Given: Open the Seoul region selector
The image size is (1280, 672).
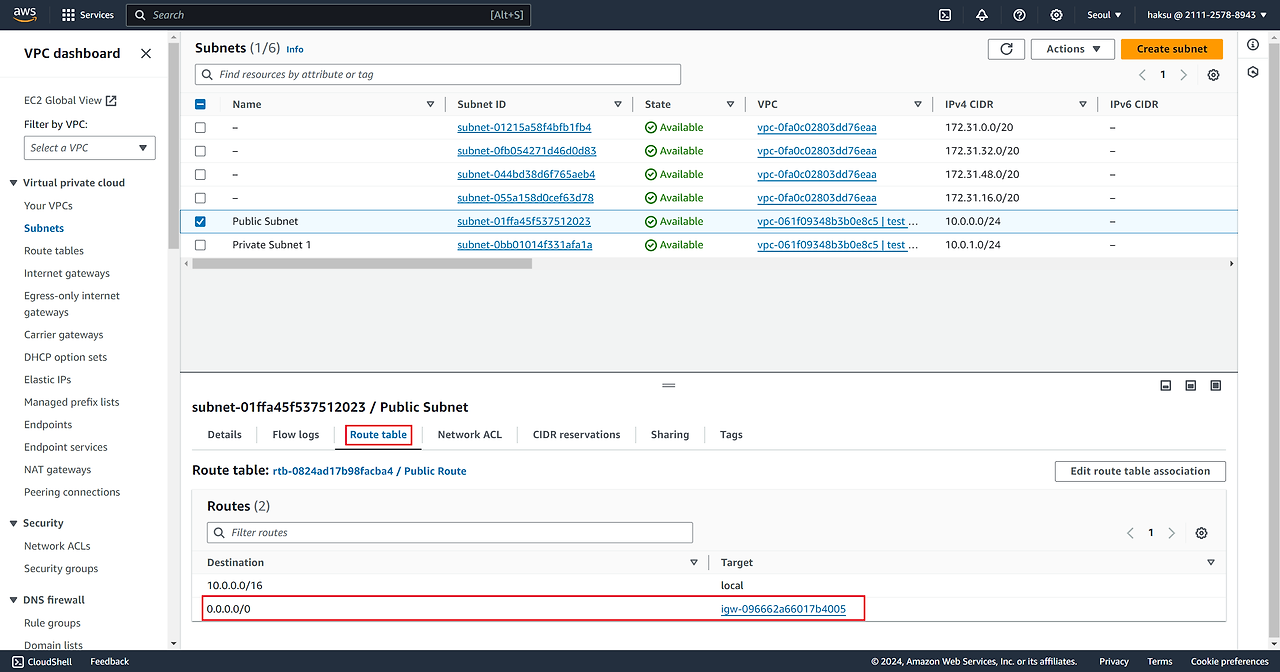Looking at the screenshot, I should click(1104, 15).
